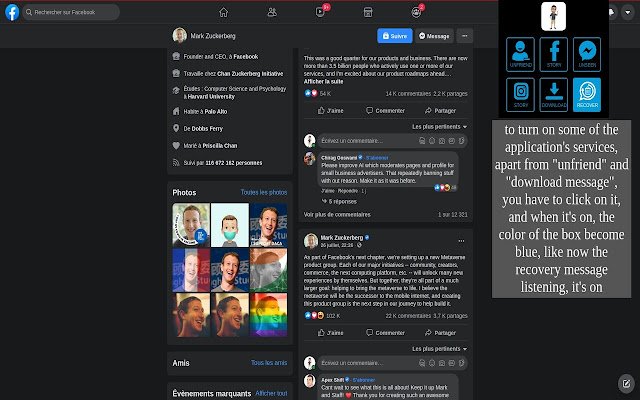640x400 pixels.
Task: Click the sticker icon in second comment field
Action: (461, 363)
